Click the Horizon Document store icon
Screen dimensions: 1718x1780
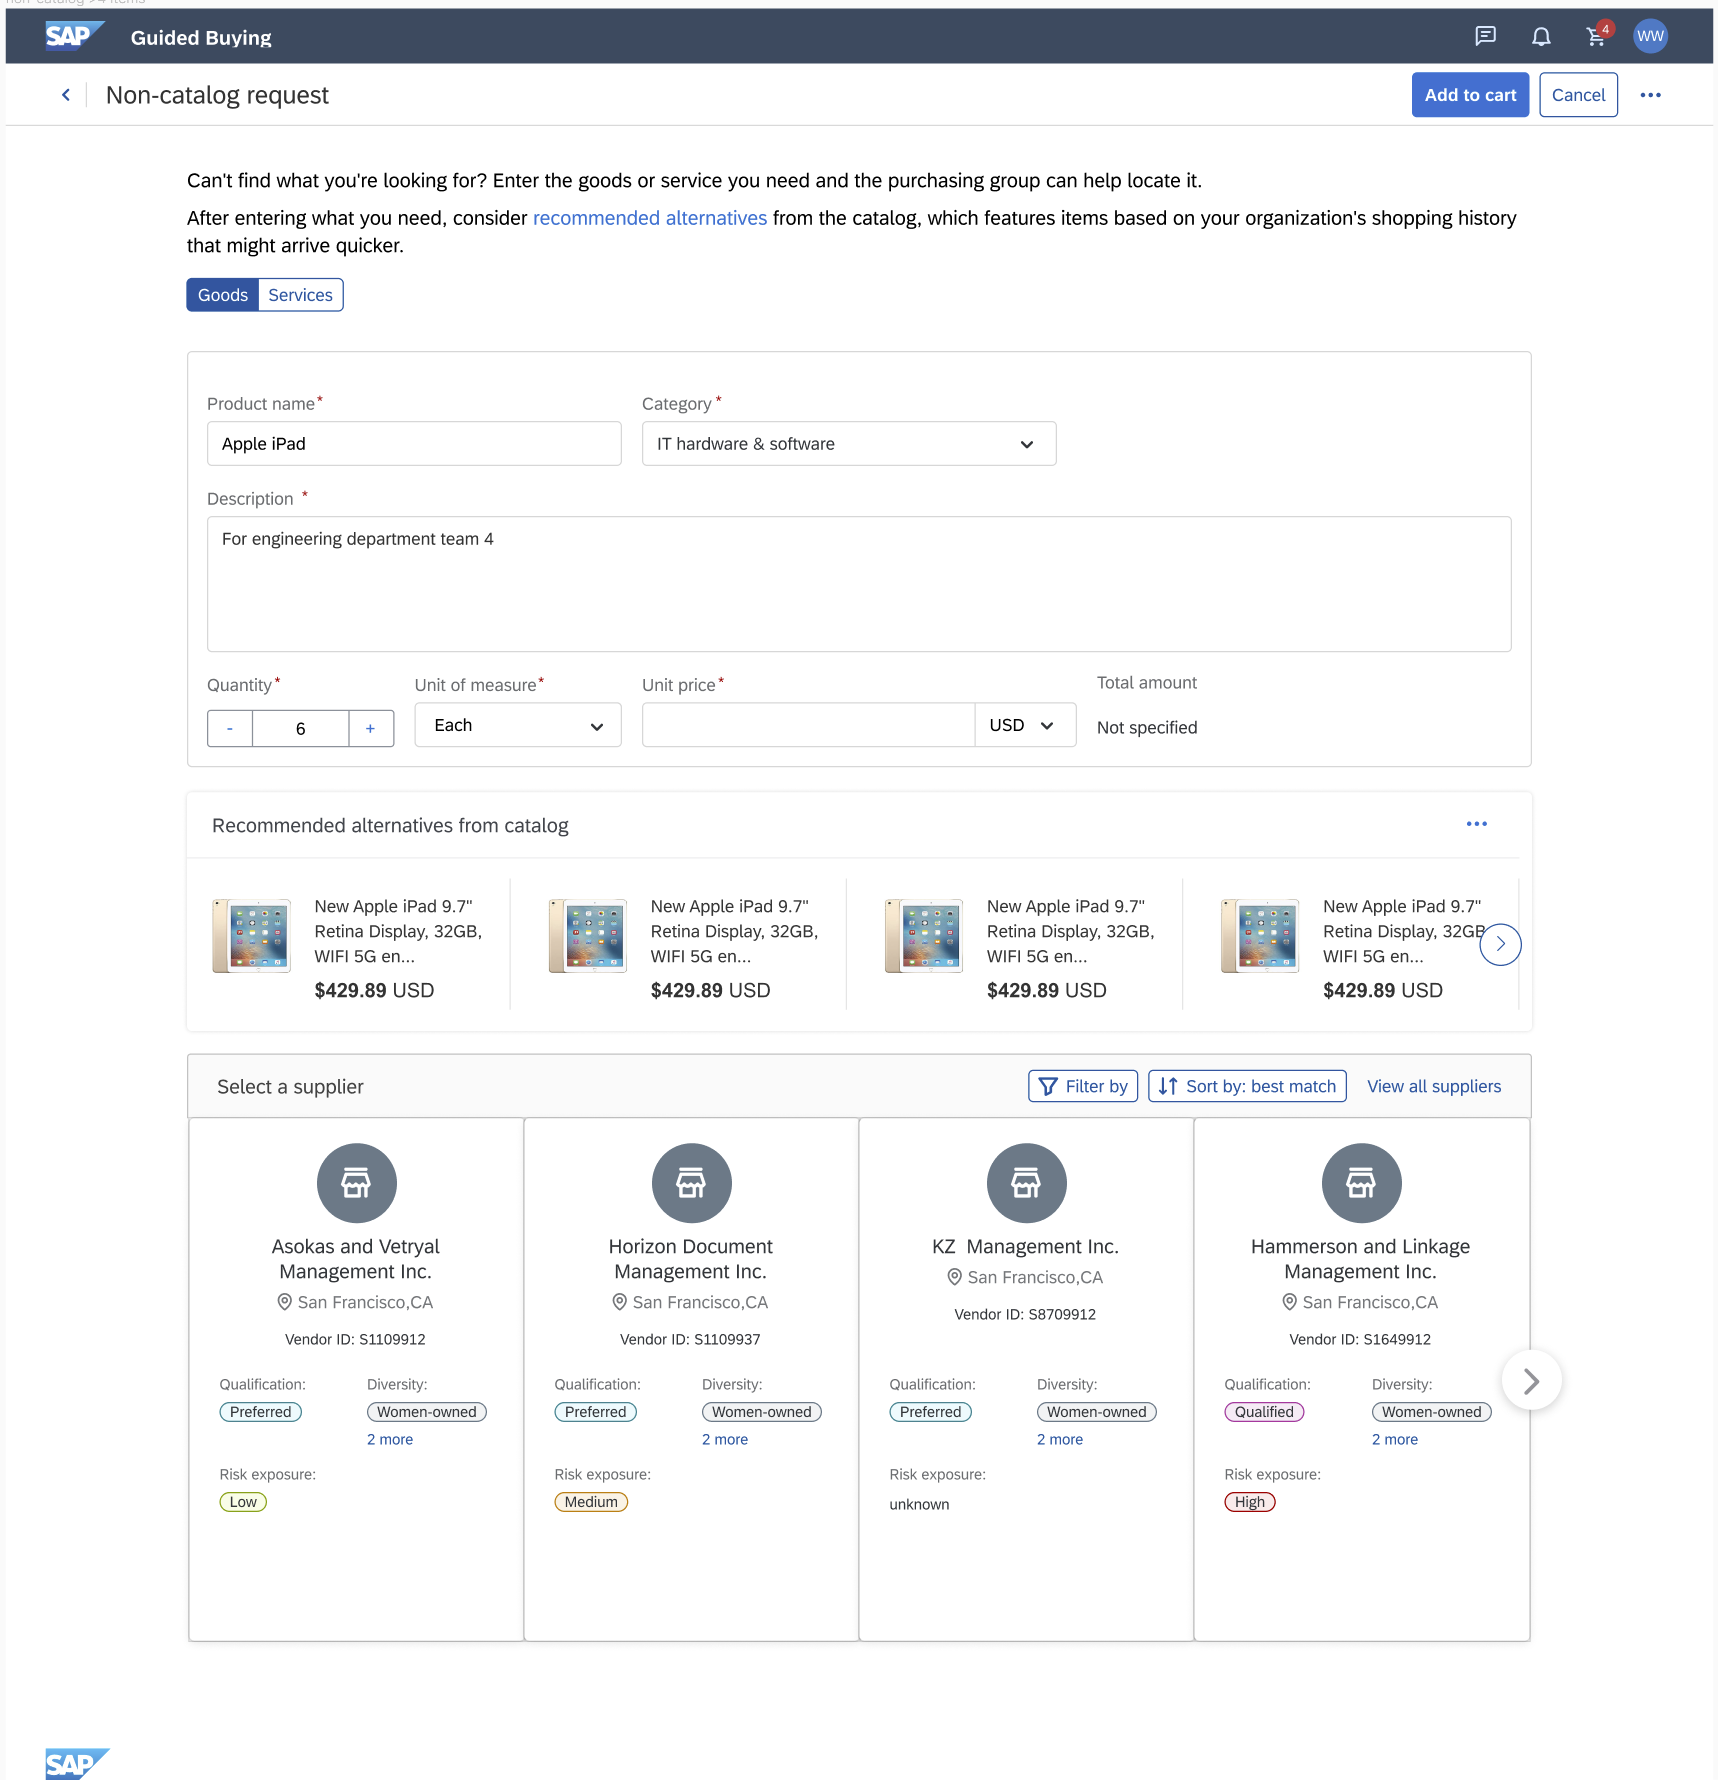(692, 1183)
